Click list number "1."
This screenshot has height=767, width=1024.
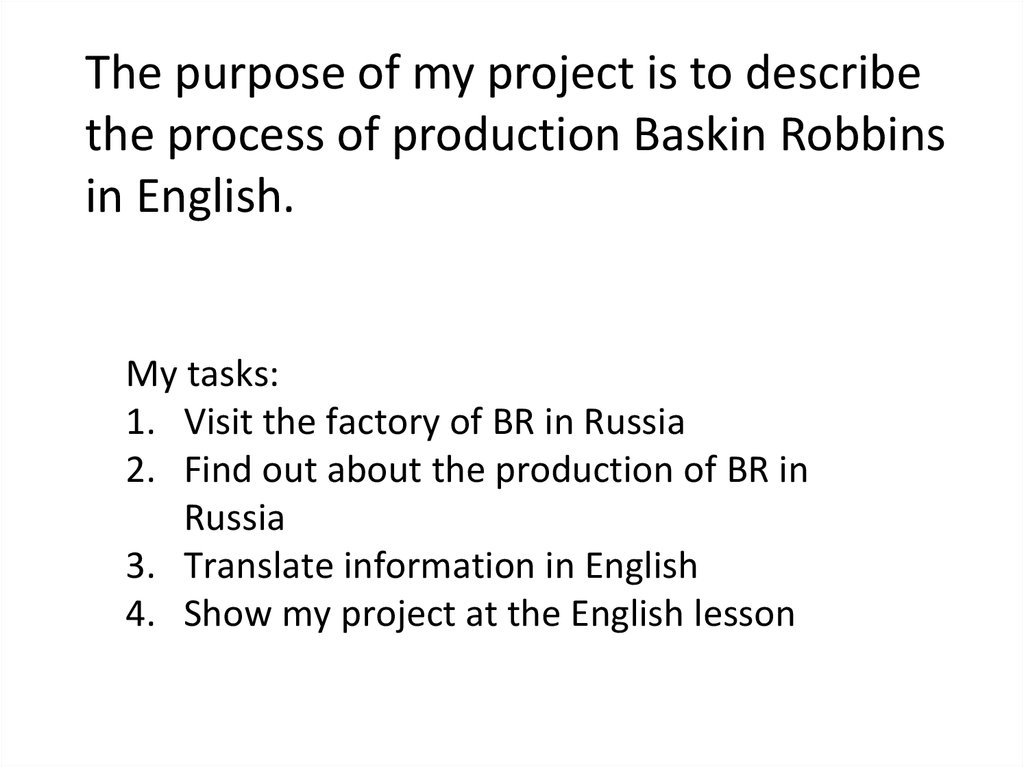(x=140, y=423)
